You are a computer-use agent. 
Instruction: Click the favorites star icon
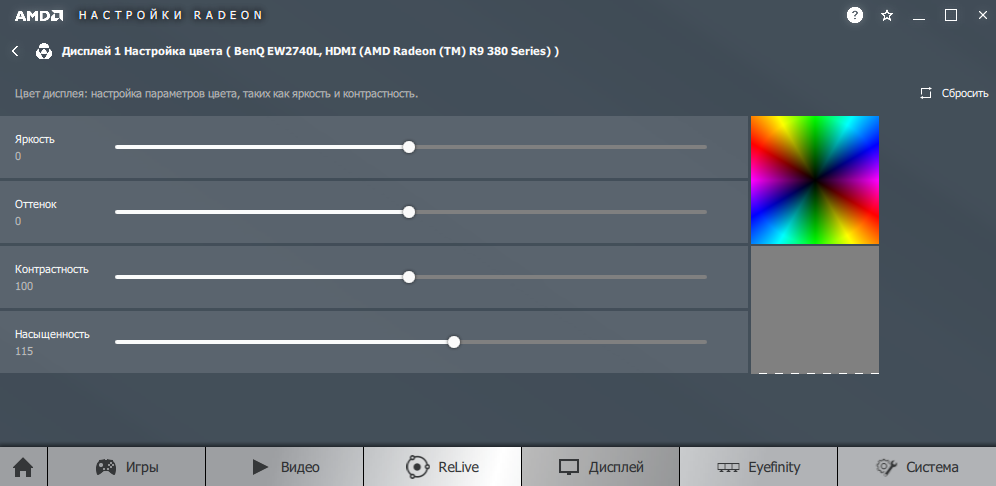(887, 15)
